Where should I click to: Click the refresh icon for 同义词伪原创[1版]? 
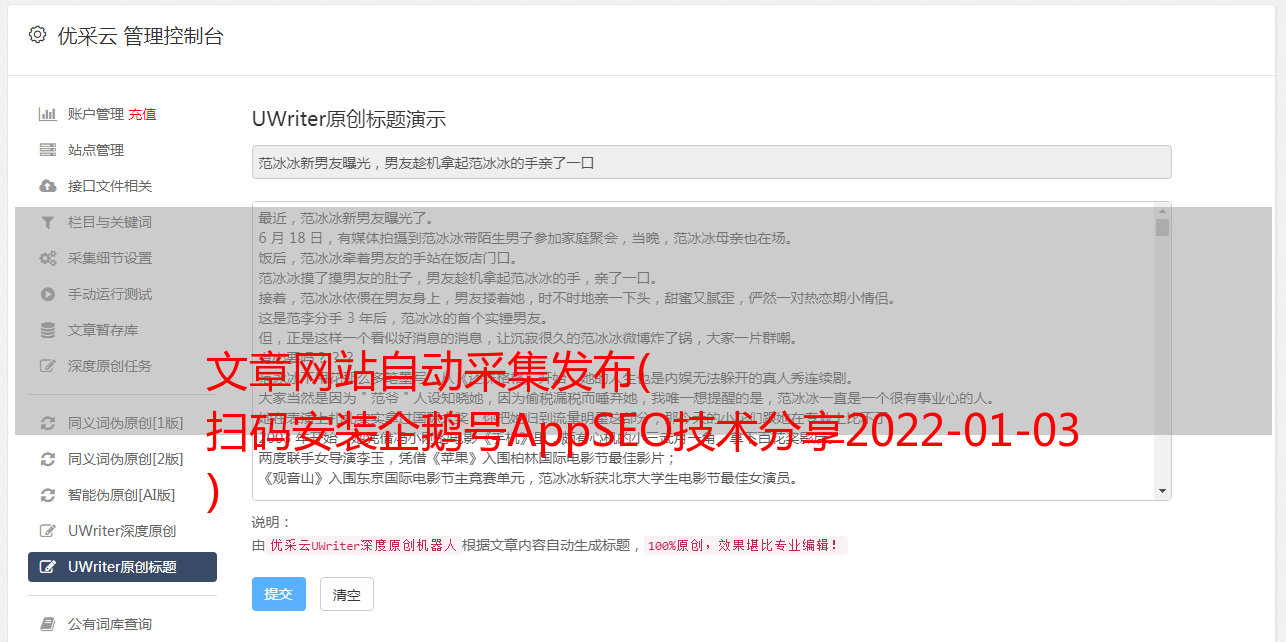click(47, 423)
